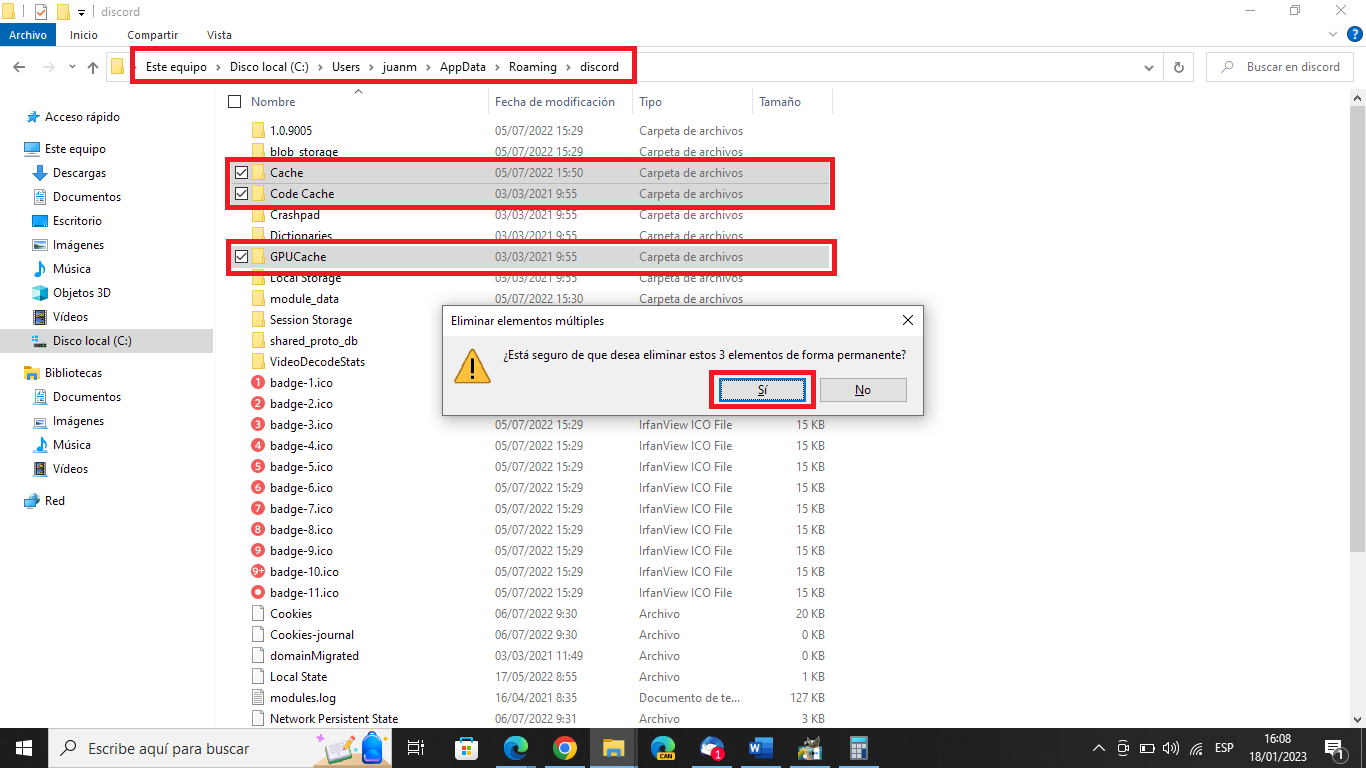Open the Quick Access Toolbar customize dropdown
The width and height of the screenshot is (1366, 768).
81,12
